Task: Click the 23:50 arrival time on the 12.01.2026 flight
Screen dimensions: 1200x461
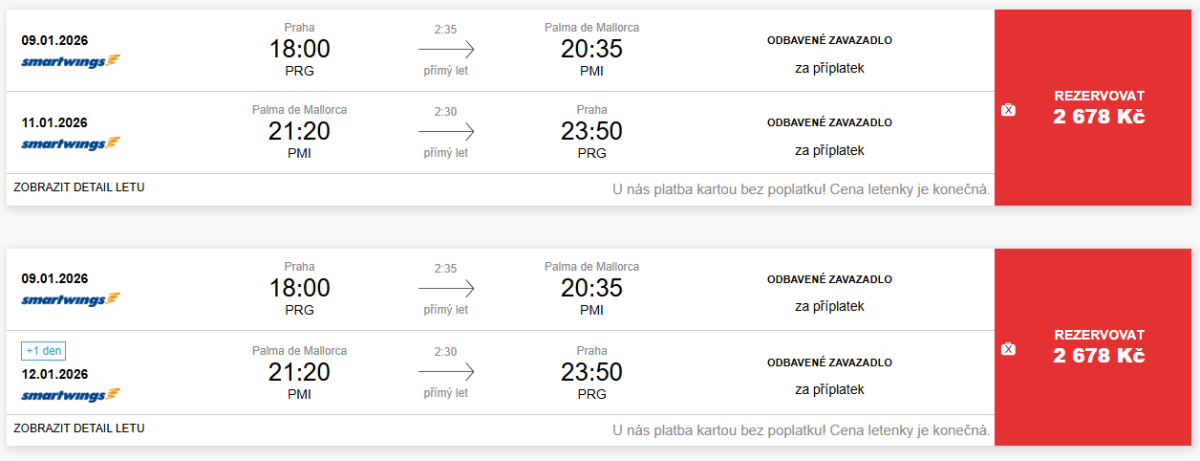Action: click(x=591, y=372)
